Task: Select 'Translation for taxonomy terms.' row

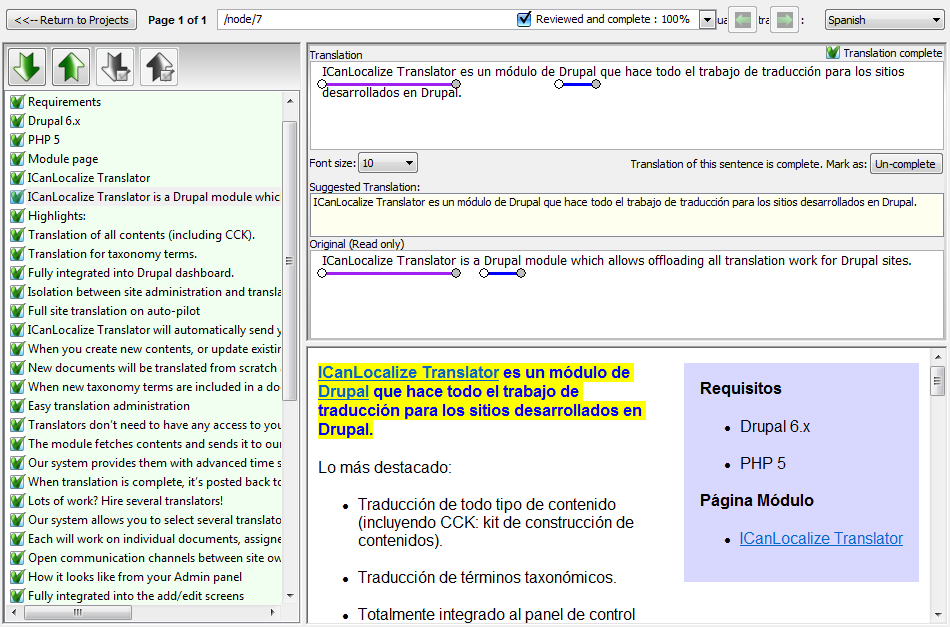Action: pyautogui.click(x=112, y=254)
